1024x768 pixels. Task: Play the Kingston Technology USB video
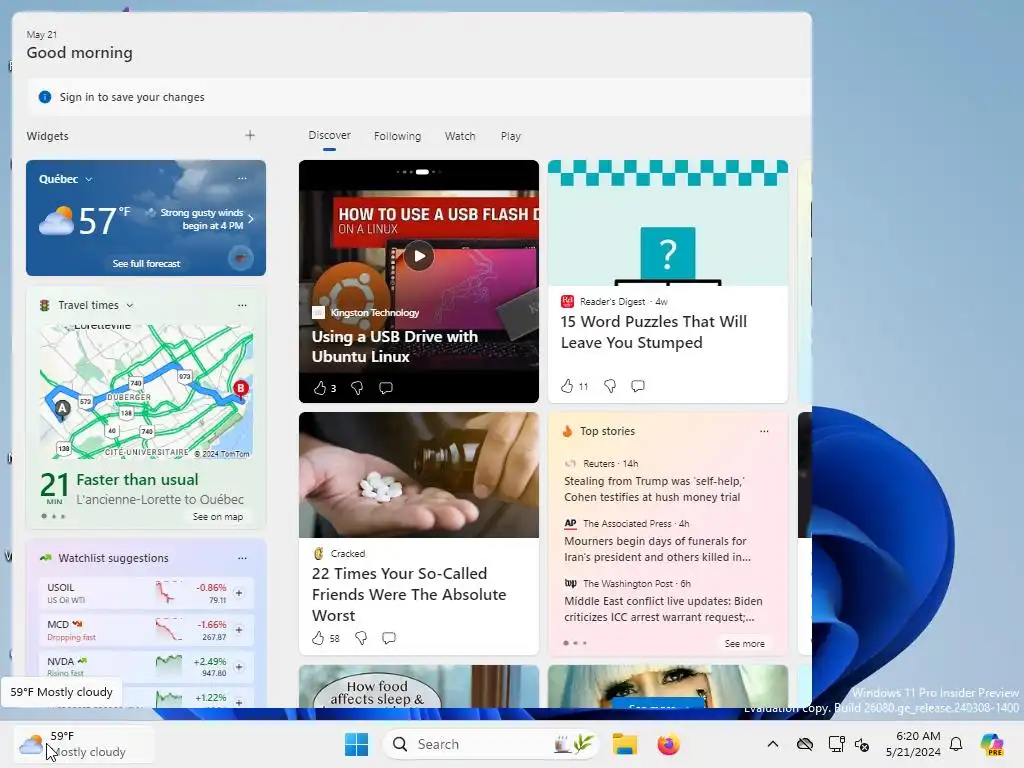coord(419,256)
